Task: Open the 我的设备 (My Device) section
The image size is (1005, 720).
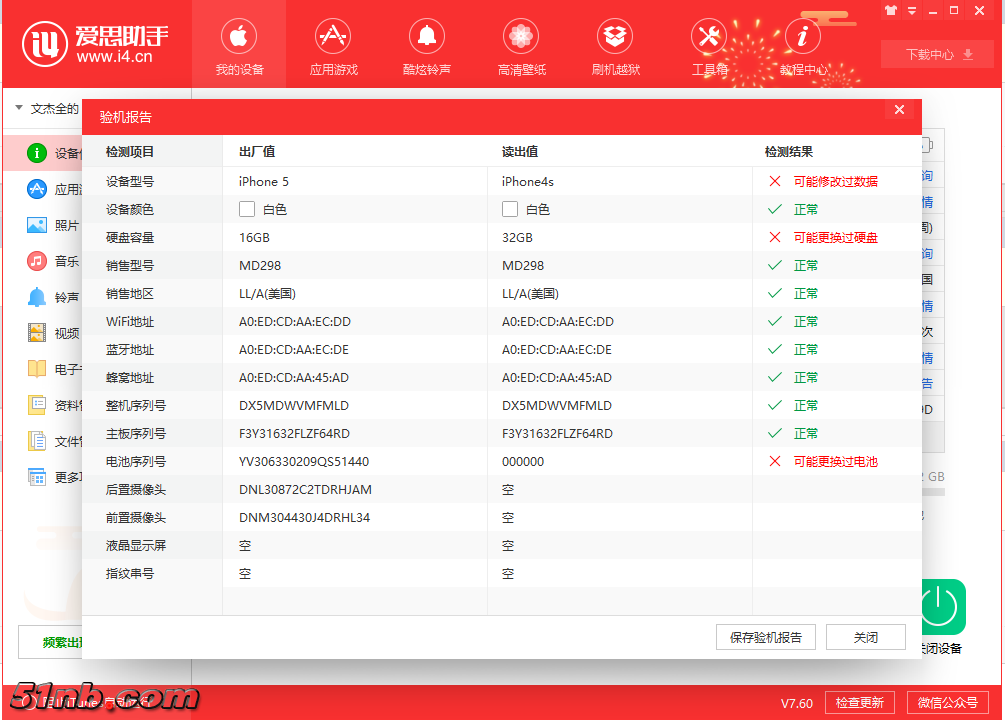Action: click(239, 47)
